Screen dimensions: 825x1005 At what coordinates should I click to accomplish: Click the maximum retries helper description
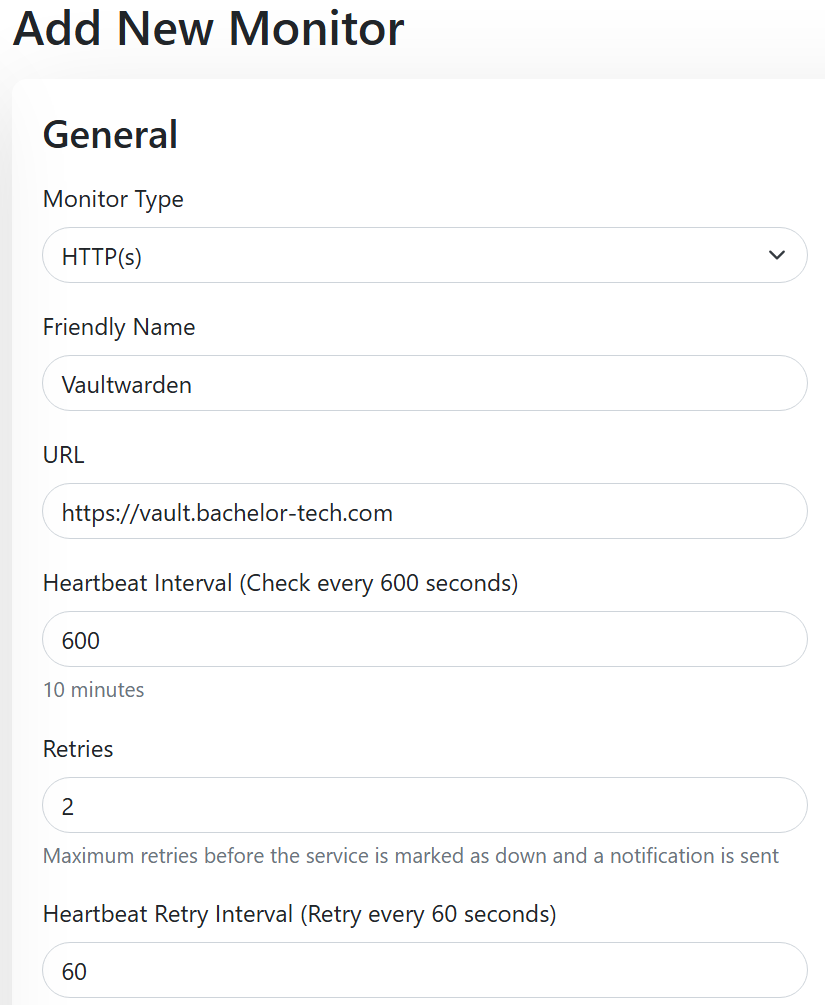click(409, 856)
